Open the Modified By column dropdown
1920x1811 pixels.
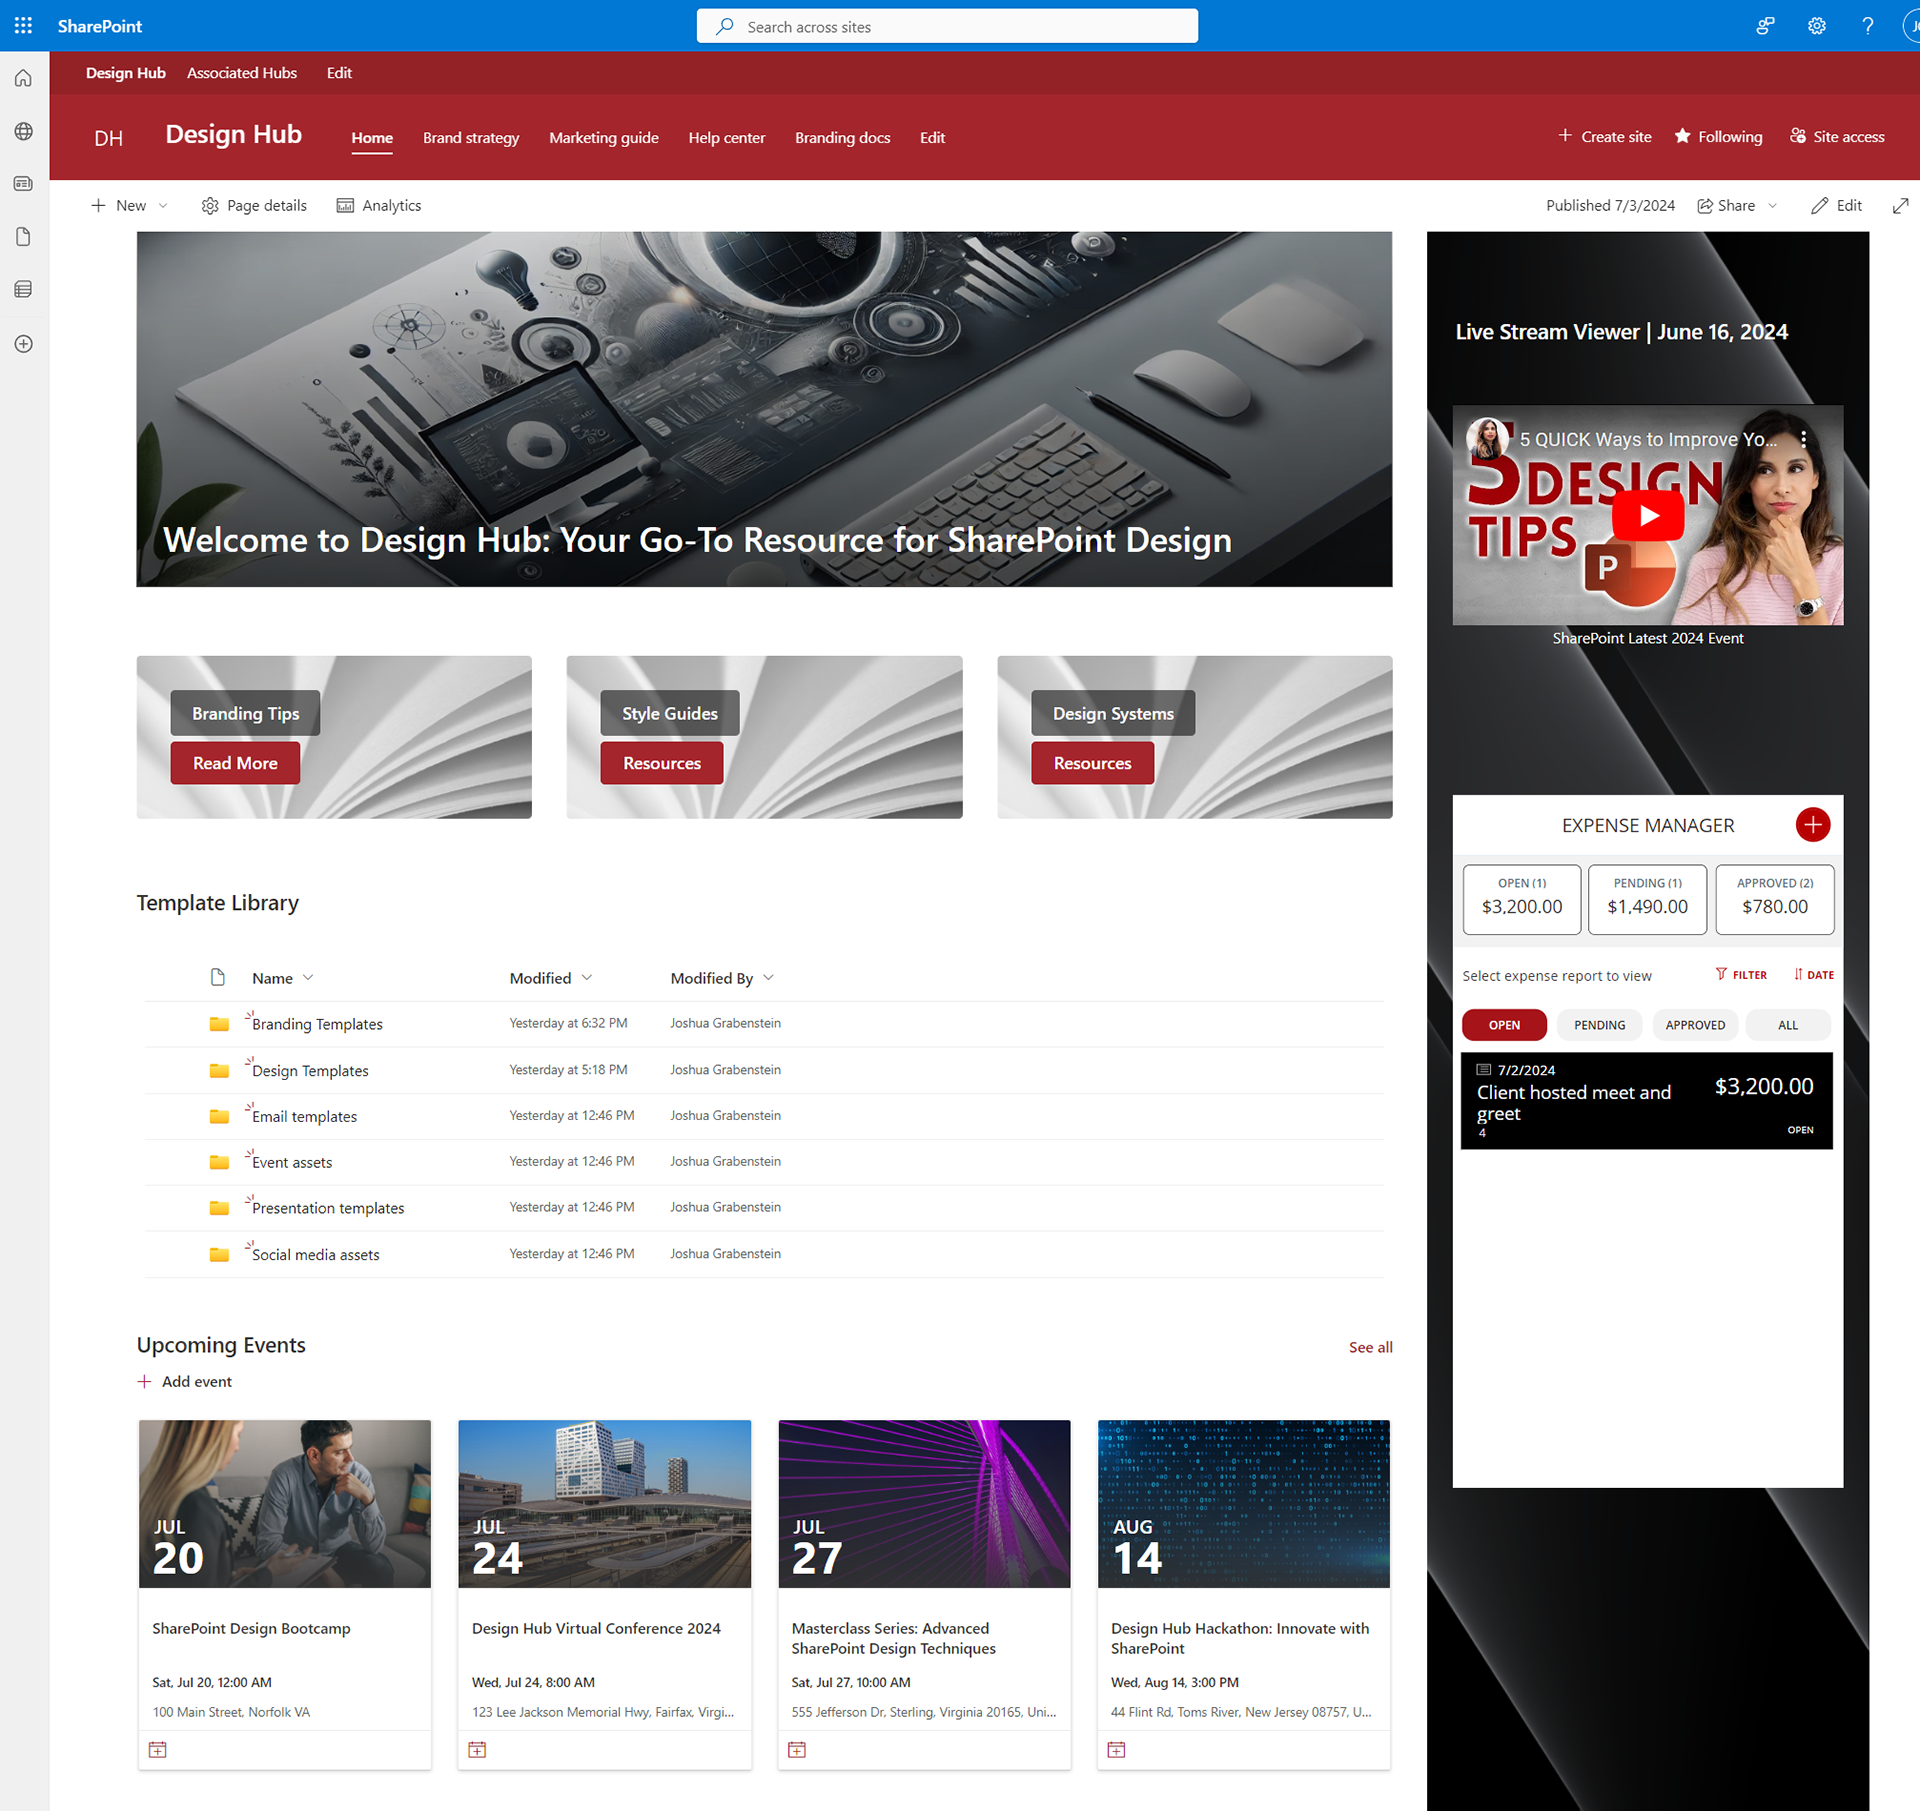pyautogui.click(x=768, y=978)
